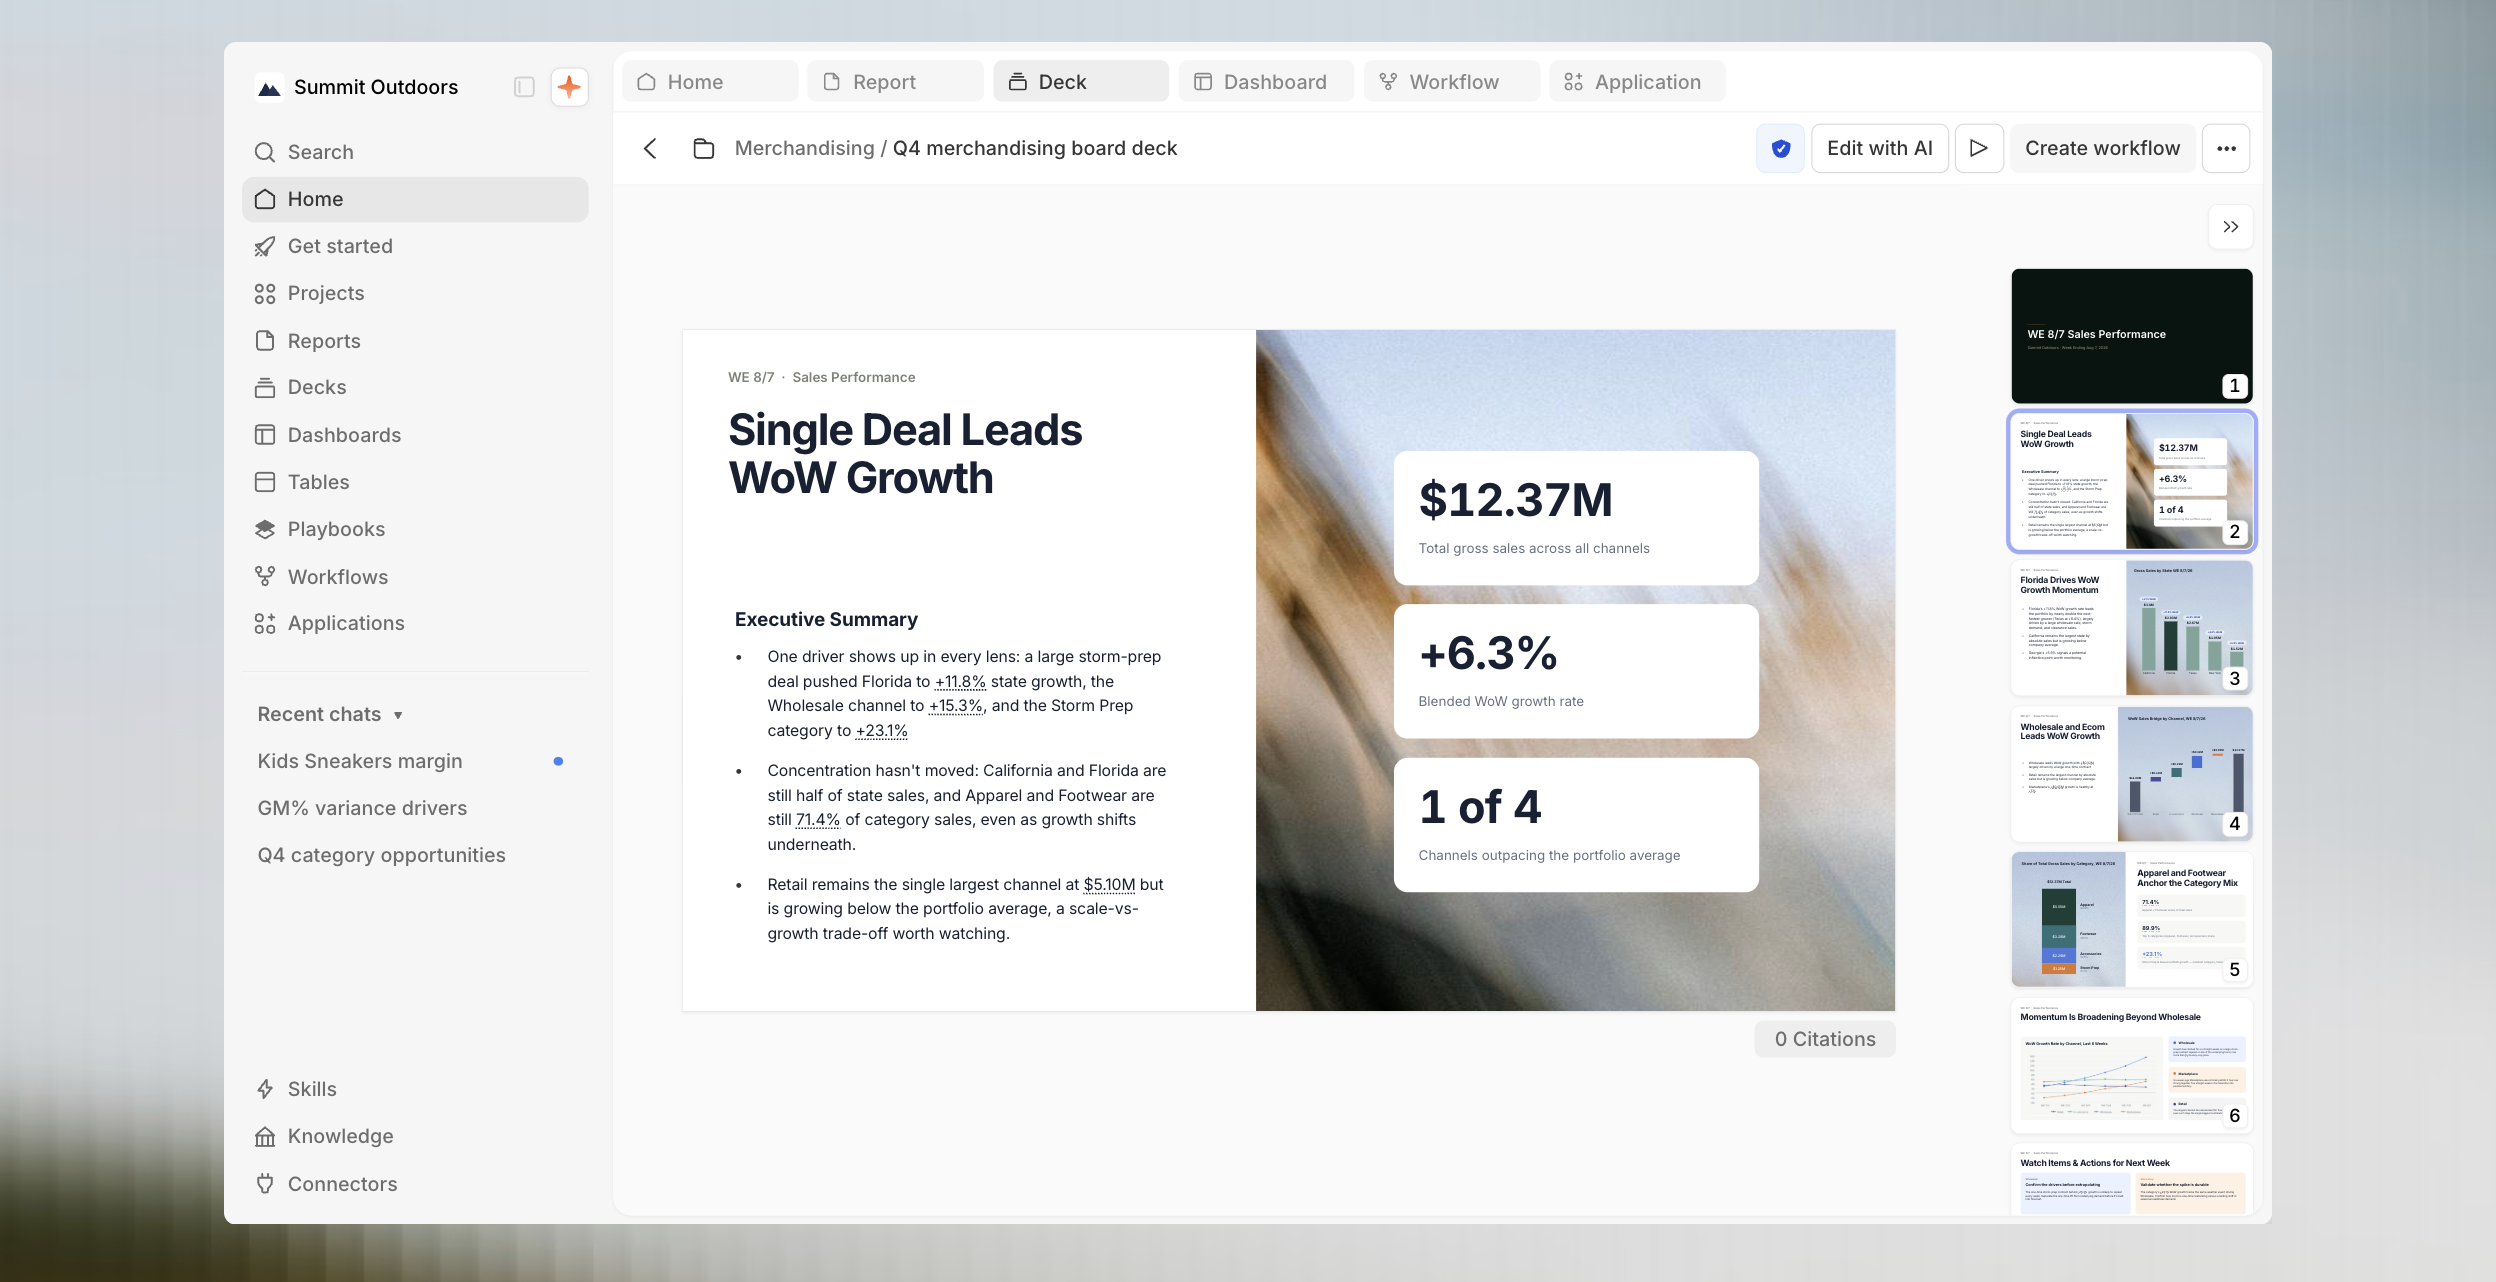
Task: Open GM% variance drivers chat
Action: point(415,808)
